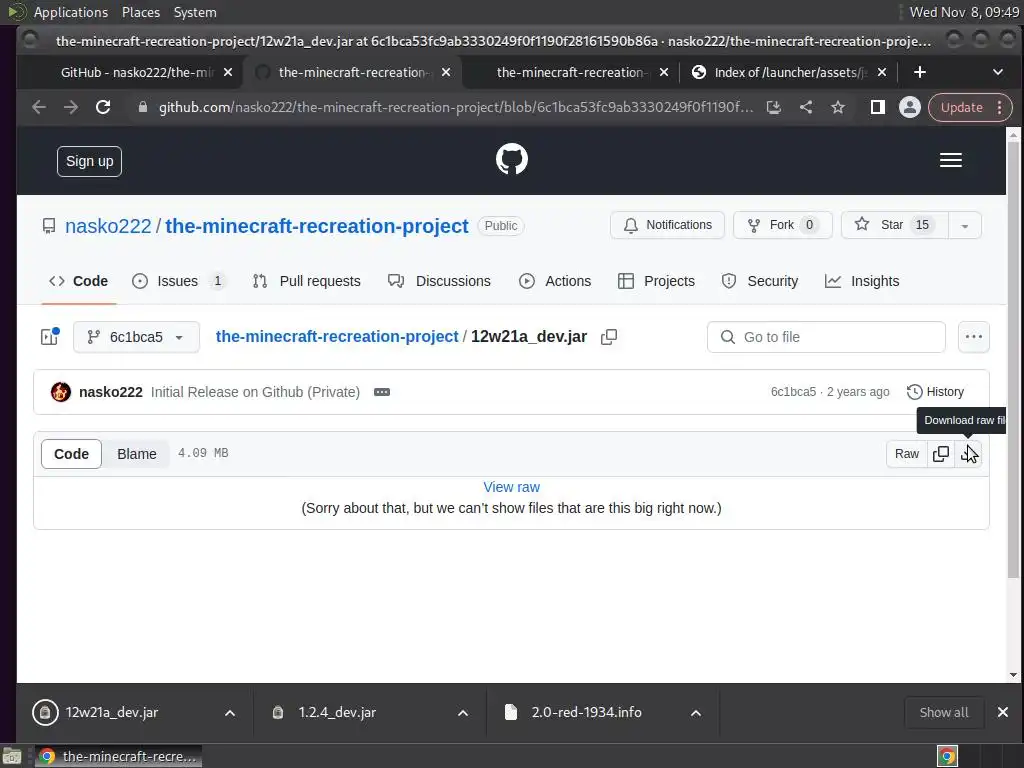Expand the commit message details ellipsis
Viewport: 1024px width, 768px height.
click(x=382, y=392)
